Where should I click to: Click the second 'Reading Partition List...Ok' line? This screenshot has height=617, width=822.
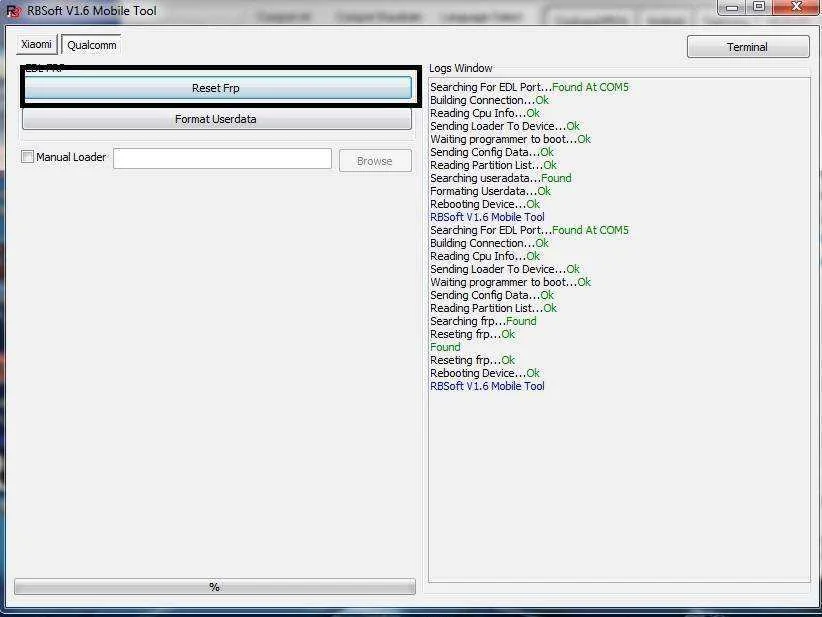(x=493, y=308)
